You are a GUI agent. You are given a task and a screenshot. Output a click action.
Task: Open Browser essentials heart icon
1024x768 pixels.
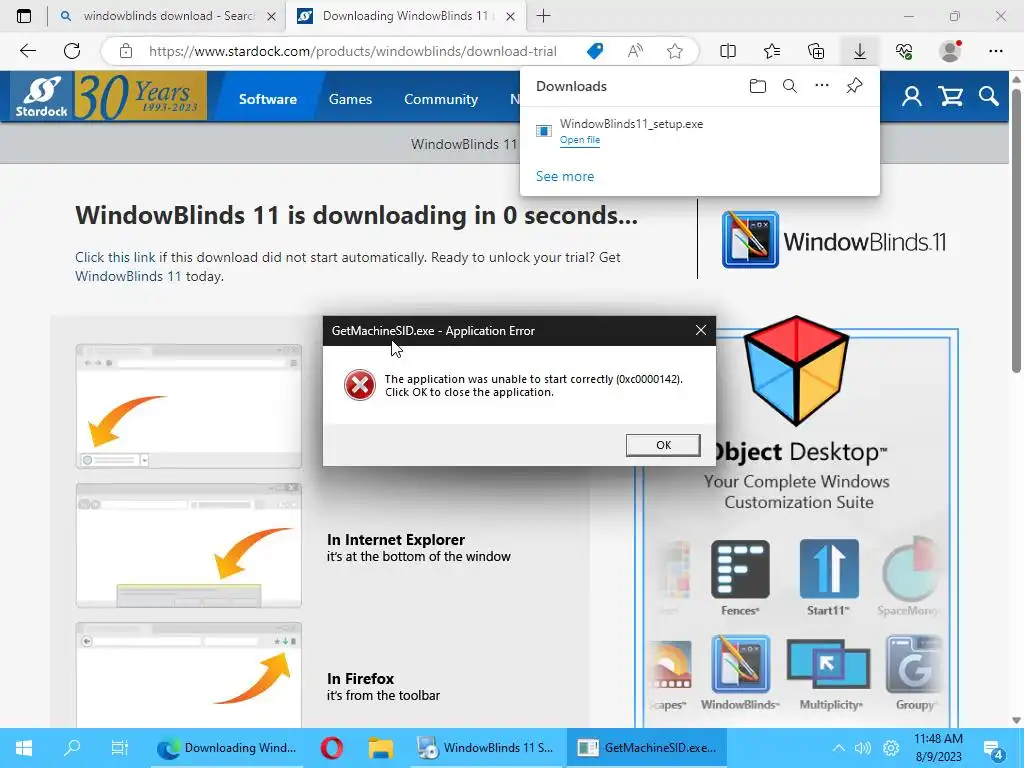(x=904, y=51)
